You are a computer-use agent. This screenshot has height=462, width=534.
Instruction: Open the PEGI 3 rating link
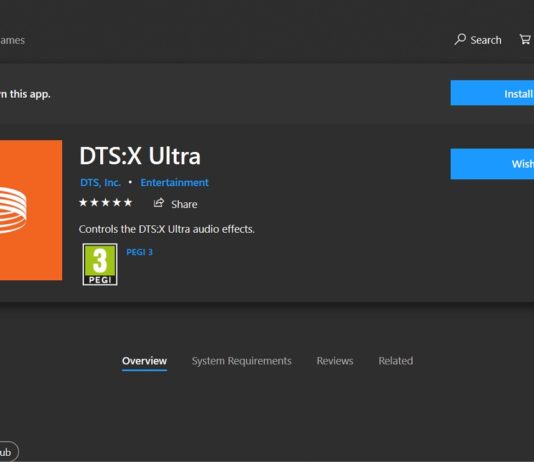[139, 252]
